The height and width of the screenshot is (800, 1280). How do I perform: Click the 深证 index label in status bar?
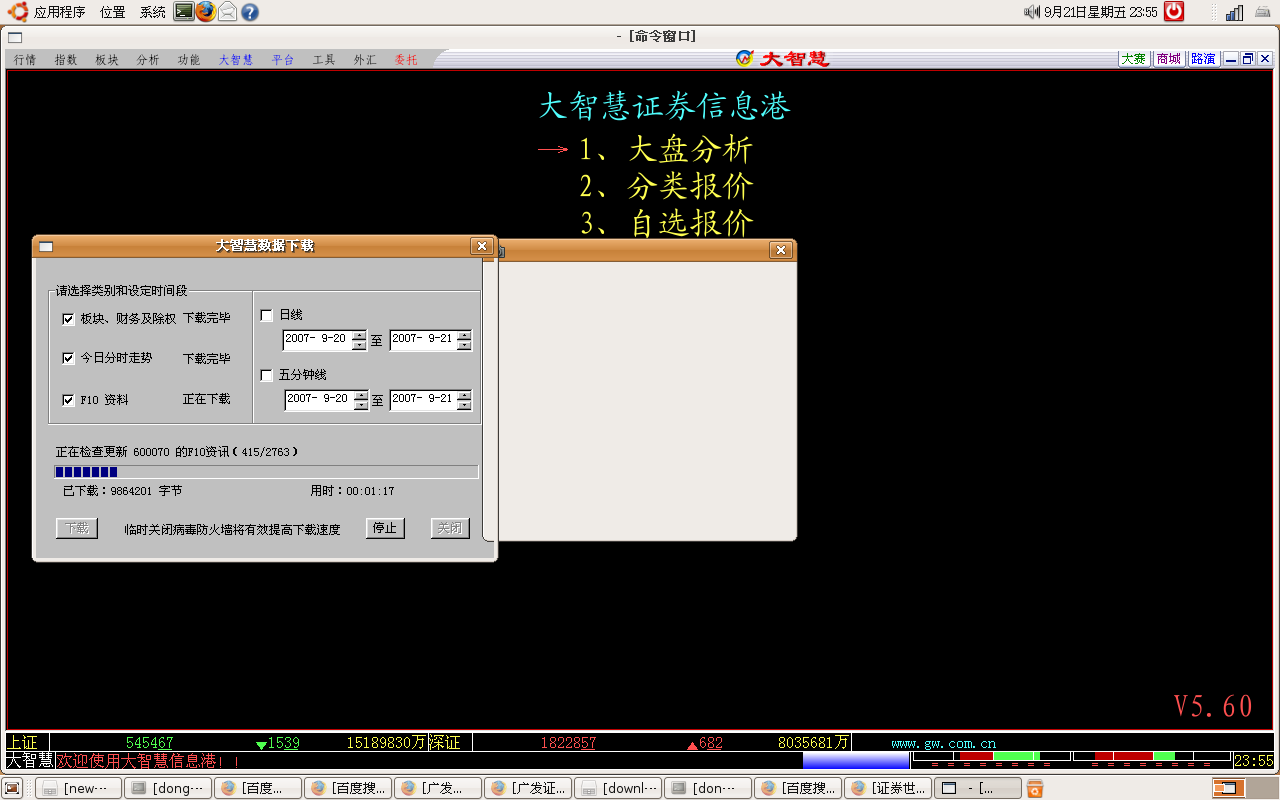coord(444,742)
